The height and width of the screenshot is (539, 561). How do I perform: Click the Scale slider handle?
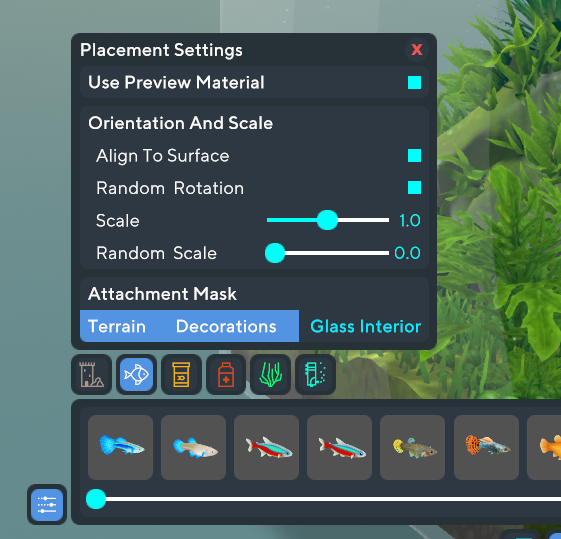327,220
